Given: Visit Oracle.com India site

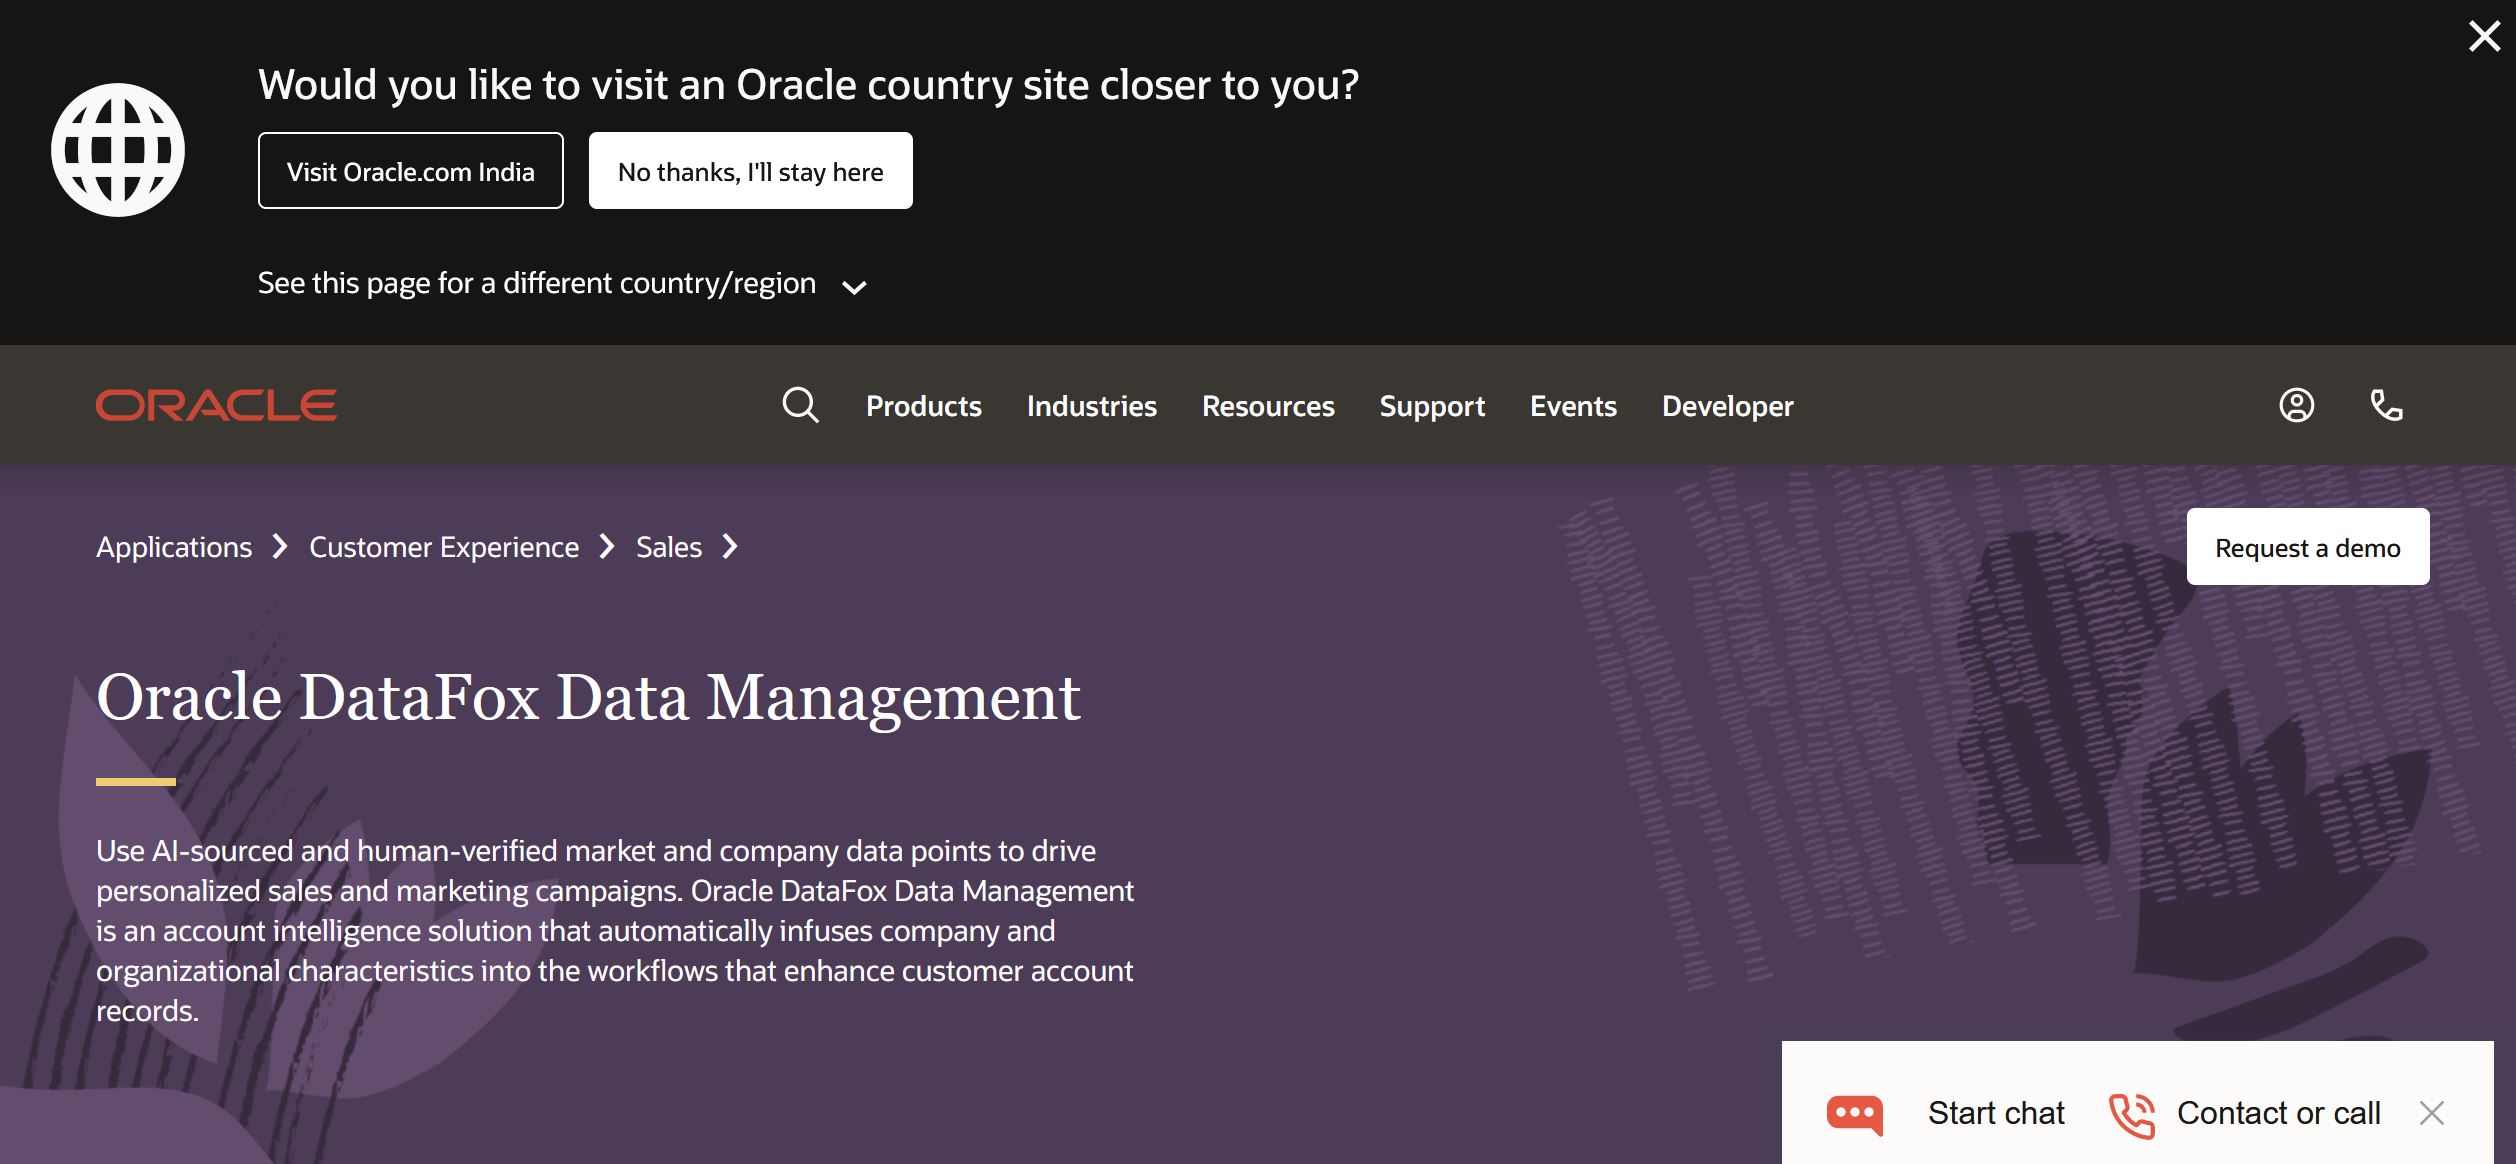Looking at the screenshot, I should pyautogui.click(x=411, y=171).
